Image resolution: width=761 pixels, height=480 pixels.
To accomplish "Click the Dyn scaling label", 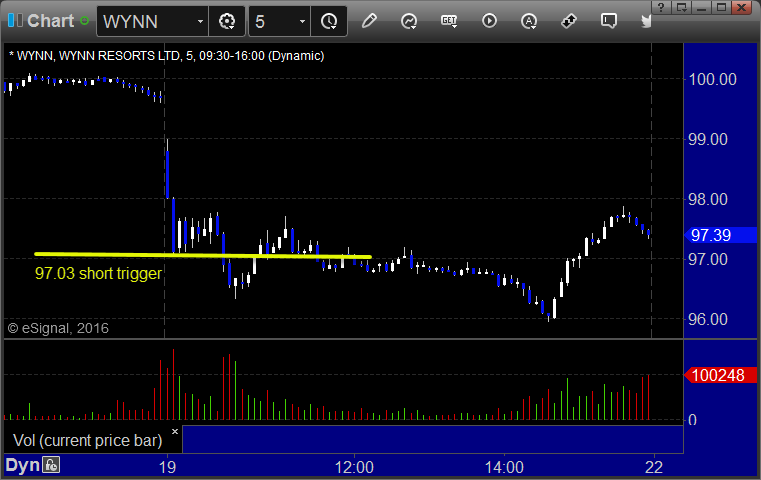I will click(x=22, y=465).
